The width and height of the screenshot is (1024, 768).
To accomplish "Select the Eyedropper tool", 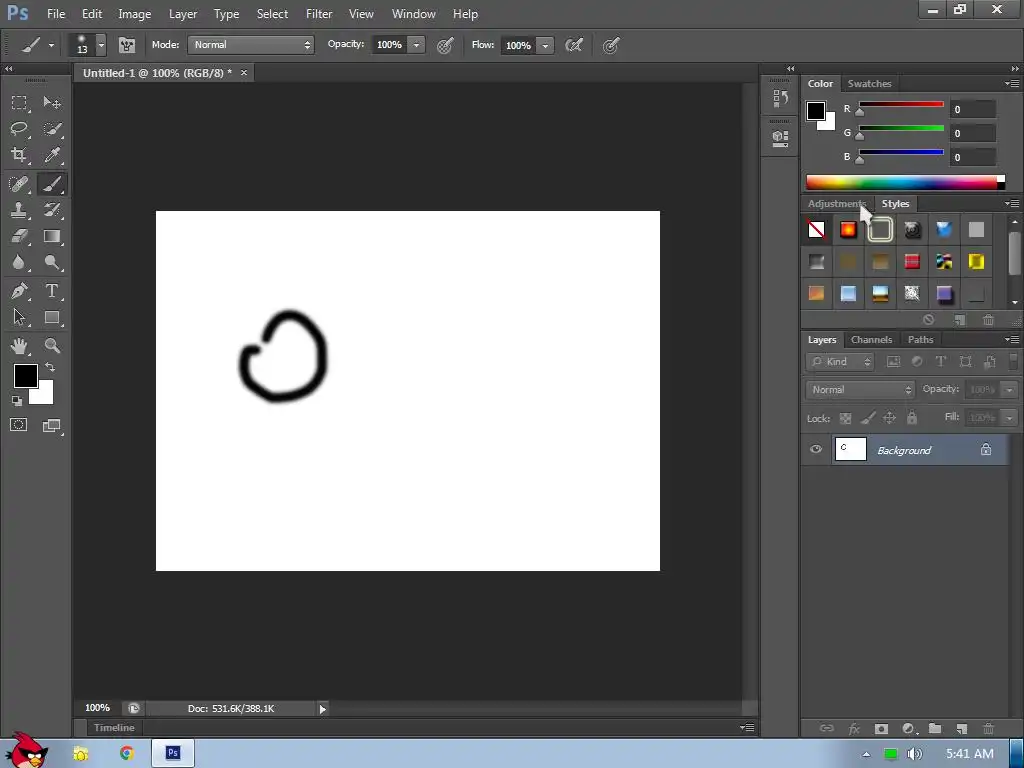I will pyautogui.click(x=52, y=155).
